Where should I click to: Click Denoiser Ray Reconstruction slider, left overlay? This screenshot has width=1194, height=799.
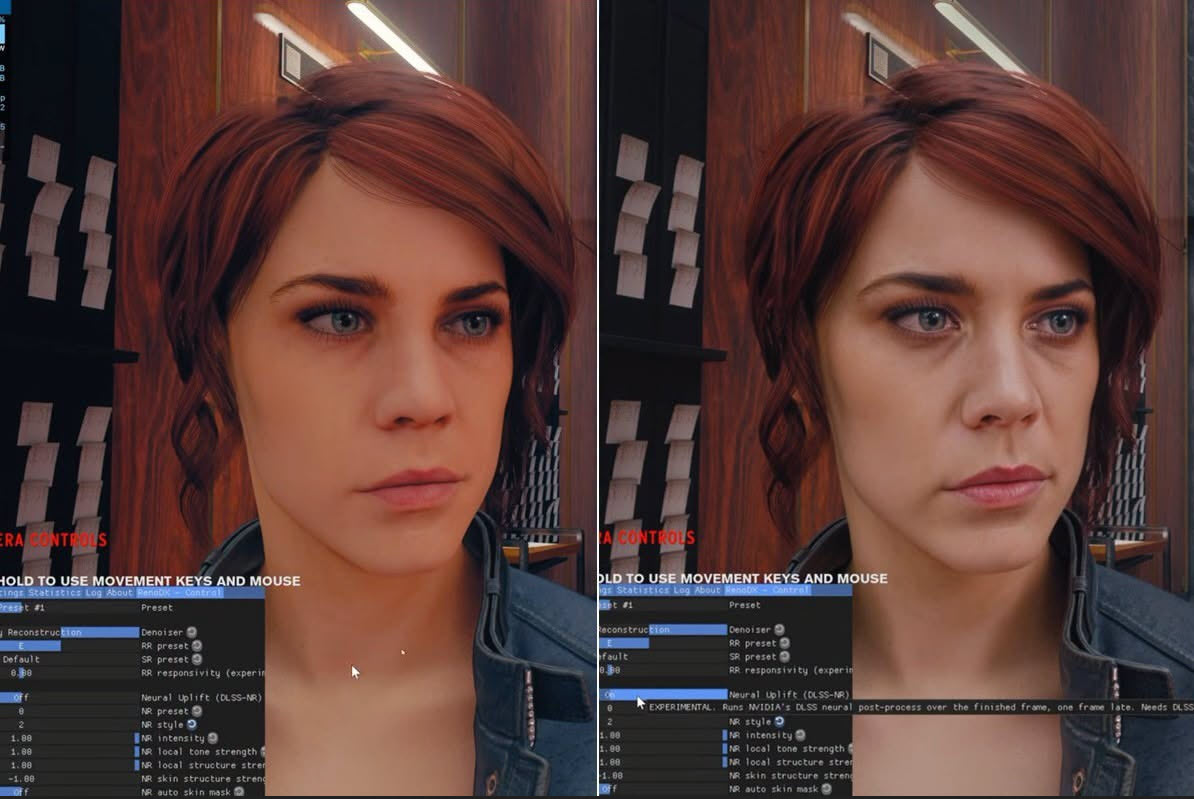pos(69,632)
